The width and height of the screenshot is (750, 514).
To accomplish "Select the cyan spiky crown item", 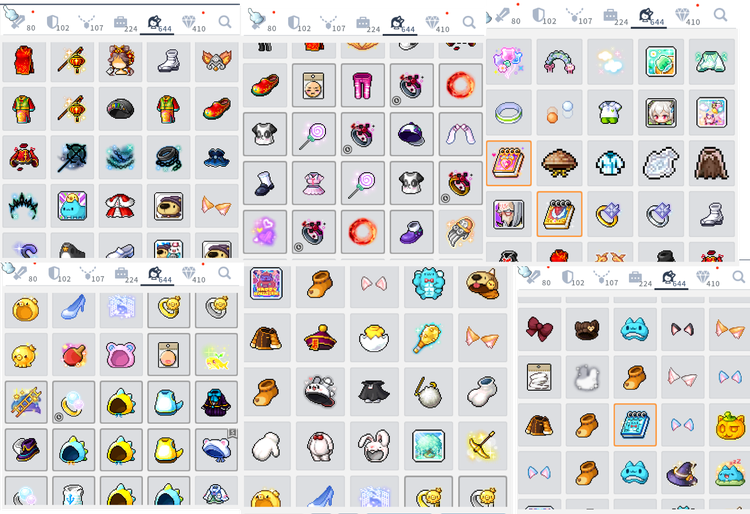I will click(24, 206).
